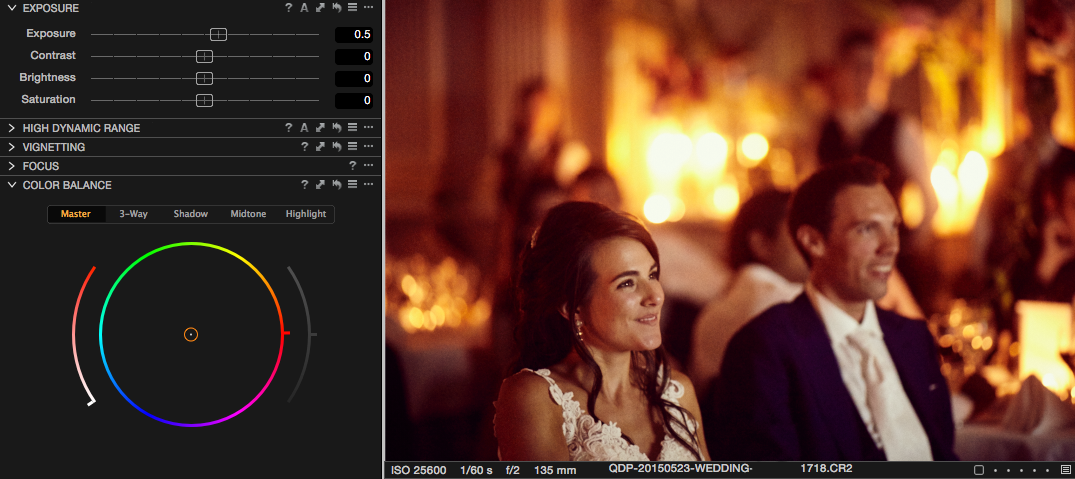Screen dimensions: 1075x479
Task: Set a three-star rating with the third dot
Action: coord(1022,470)
